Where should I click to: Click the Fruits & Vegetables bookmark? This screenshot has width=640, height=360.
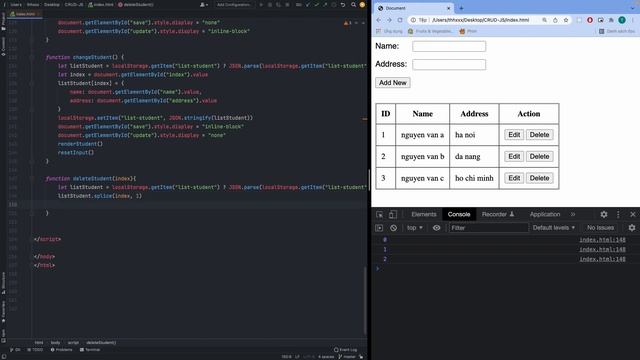point(430,31)
